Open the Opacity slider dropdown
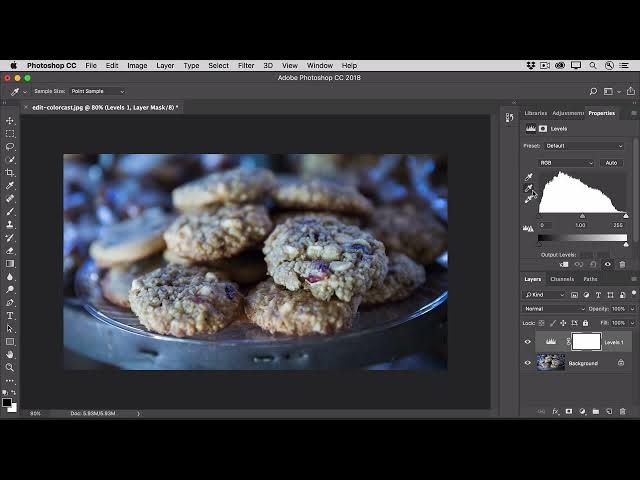The width and height of the screenshot is (640, 480). point(632,309)
